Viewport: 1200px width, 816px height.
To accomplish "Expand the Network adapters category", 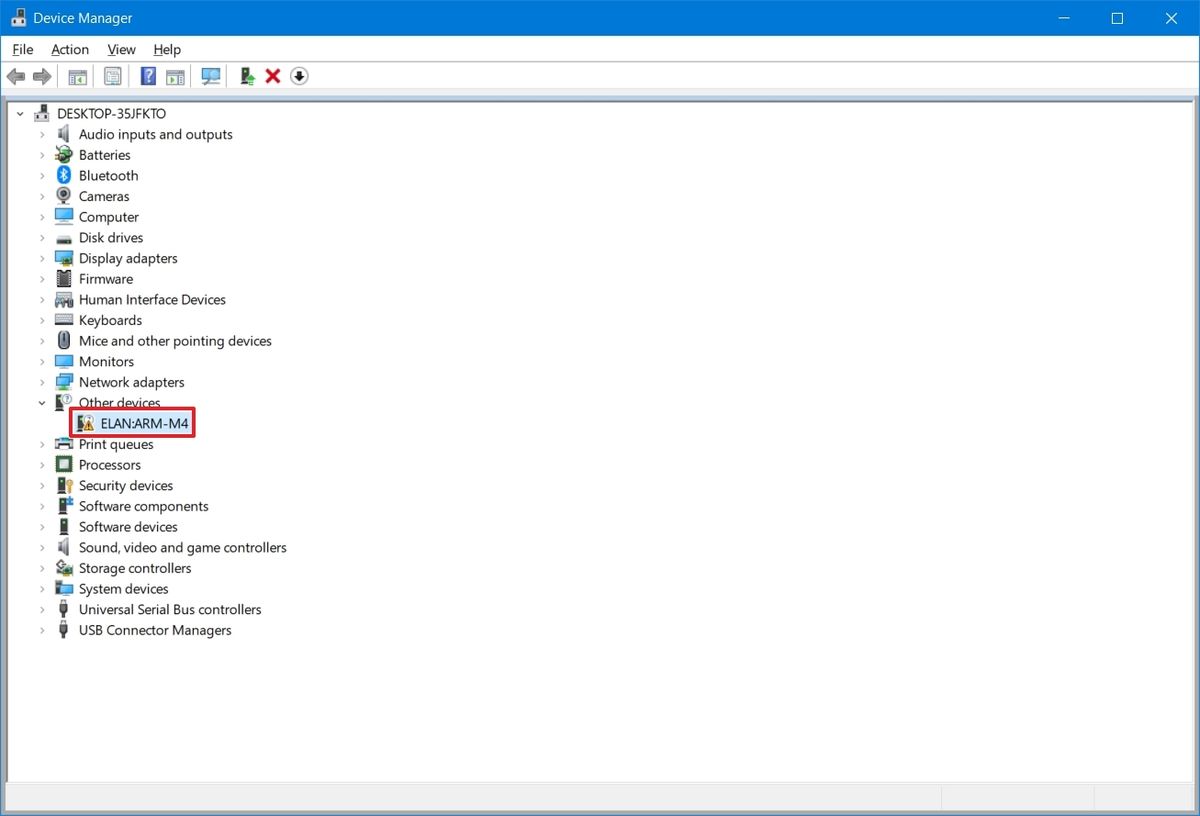I will pos(41,382).
